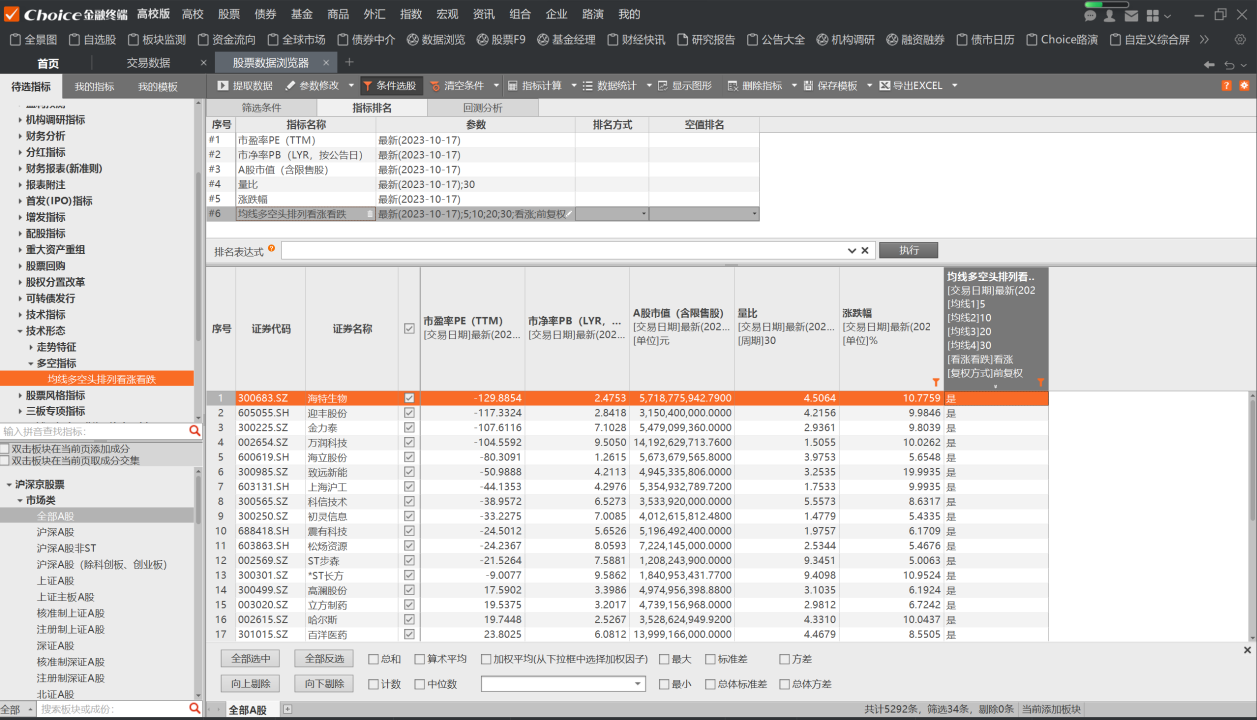
Task: Click the search icon in indicator search box
Action: tap(195, 431)
